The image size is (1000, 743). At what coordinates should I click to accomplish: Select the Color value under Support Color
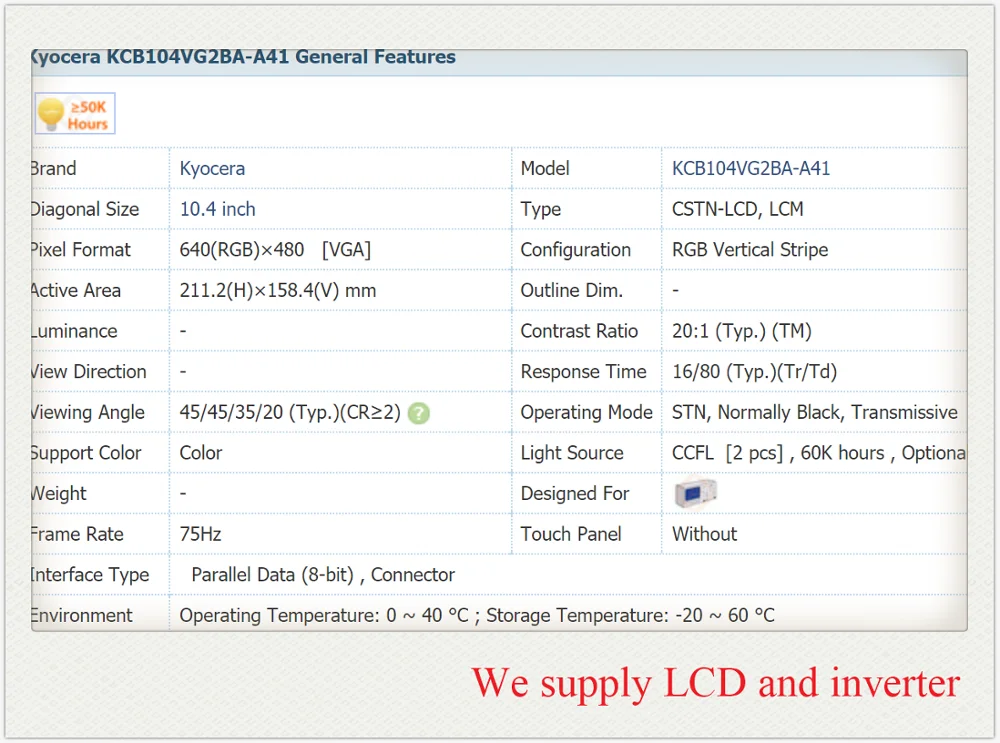click(x=201, y=453)
